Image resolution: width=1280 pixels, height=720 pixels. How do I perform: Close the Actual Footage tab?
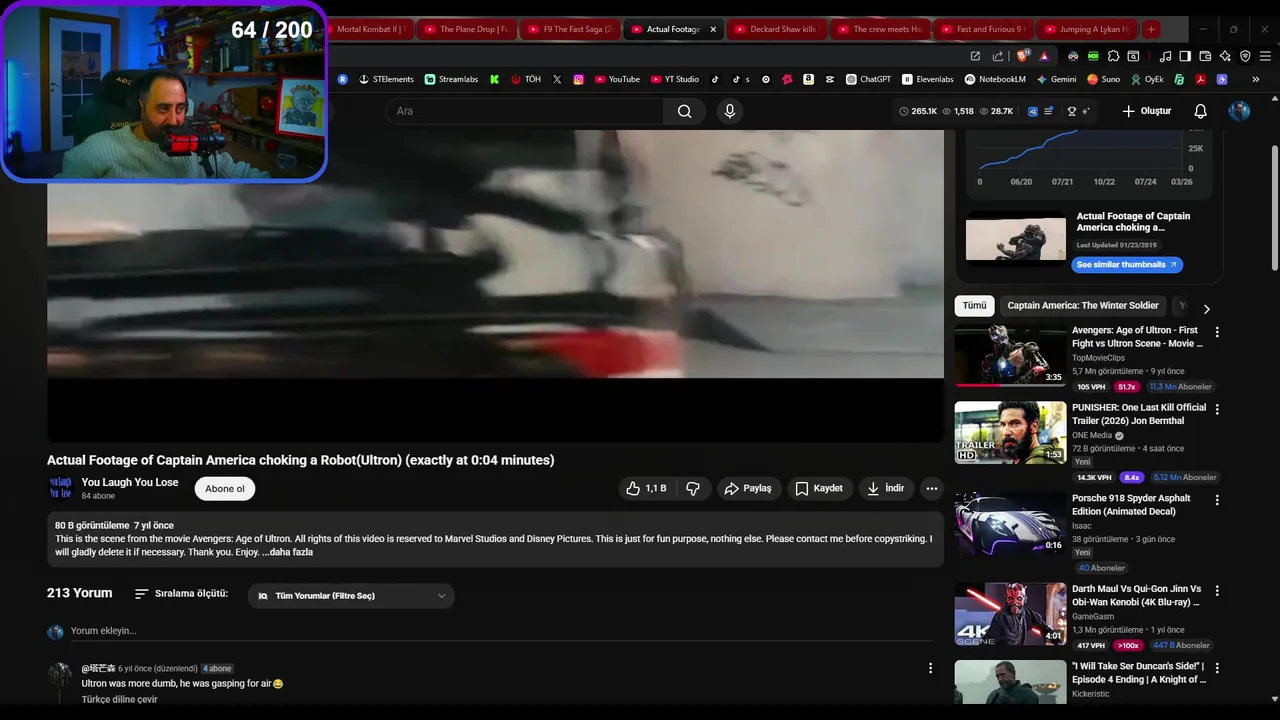[713, 29]
